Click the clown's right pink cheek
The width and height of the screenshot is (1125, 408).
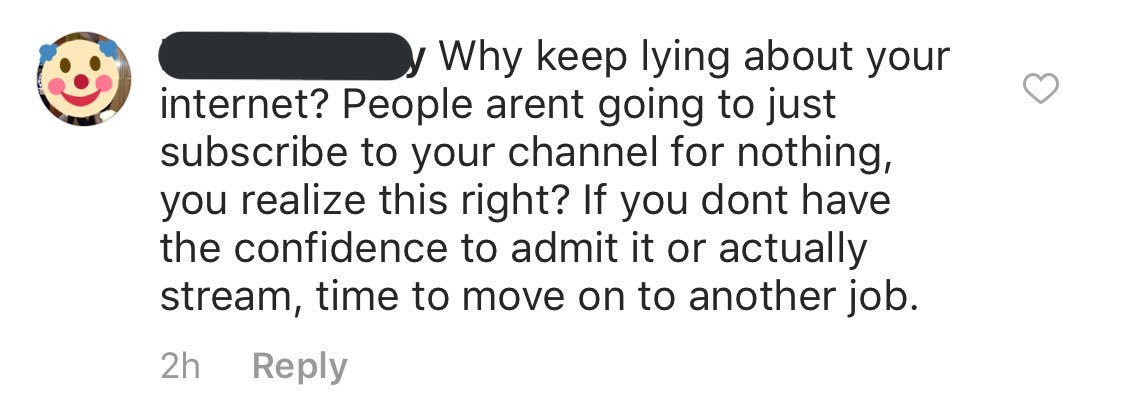pos(104,83)
